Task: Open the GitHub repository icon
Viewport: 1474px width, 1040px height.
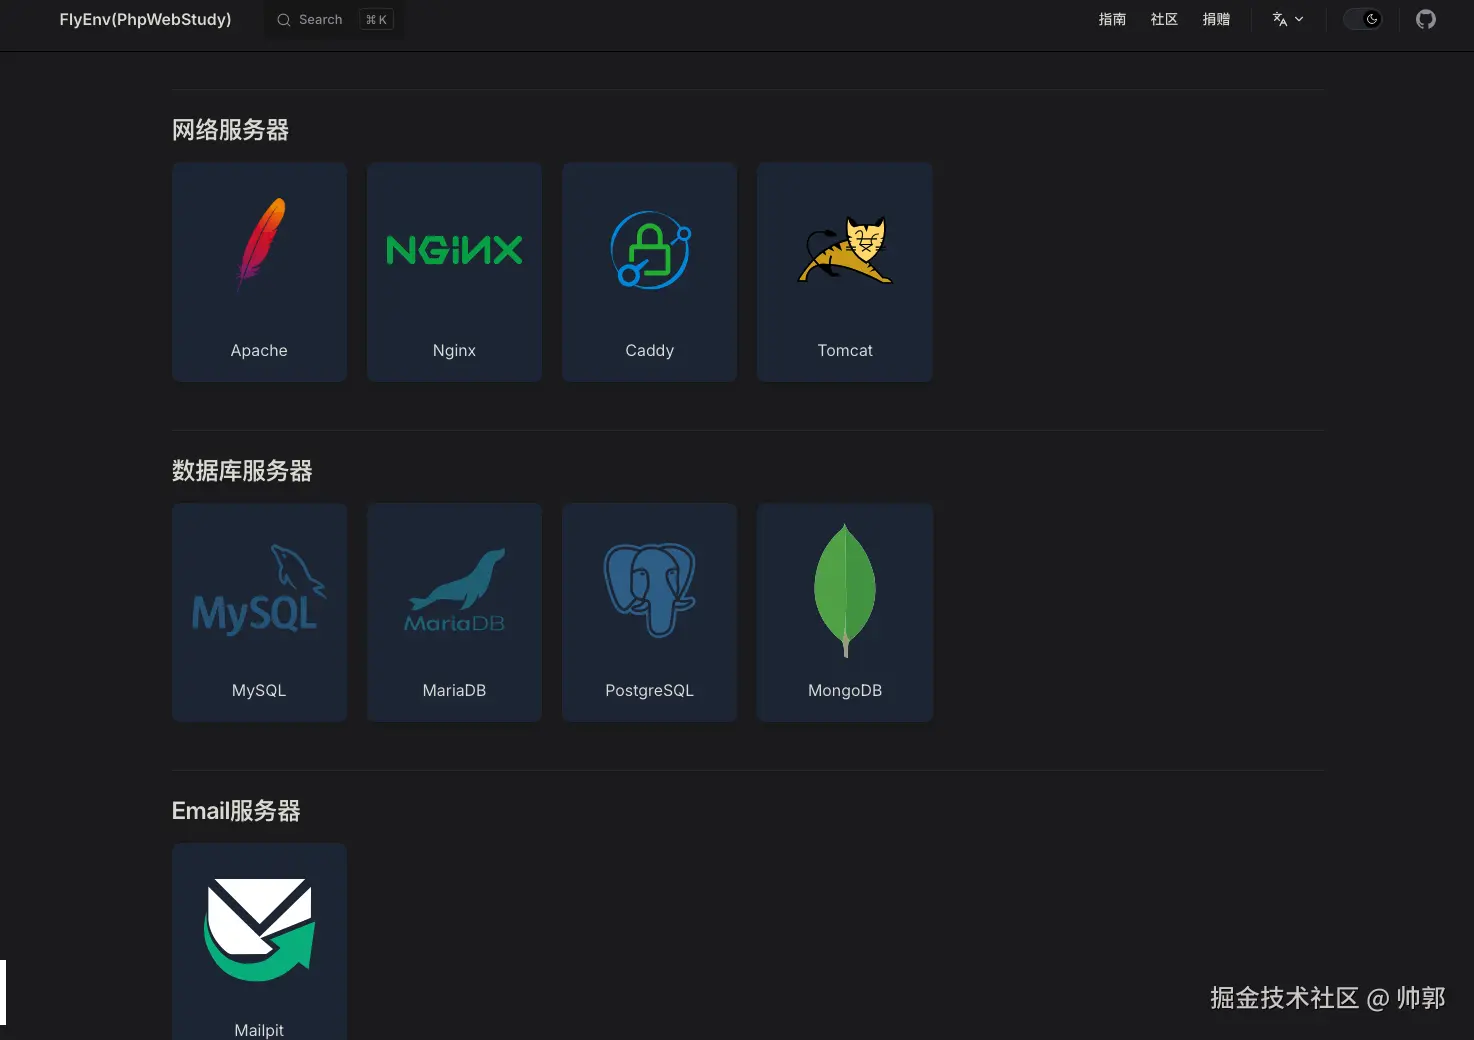Action: (x=1426, y=19)
